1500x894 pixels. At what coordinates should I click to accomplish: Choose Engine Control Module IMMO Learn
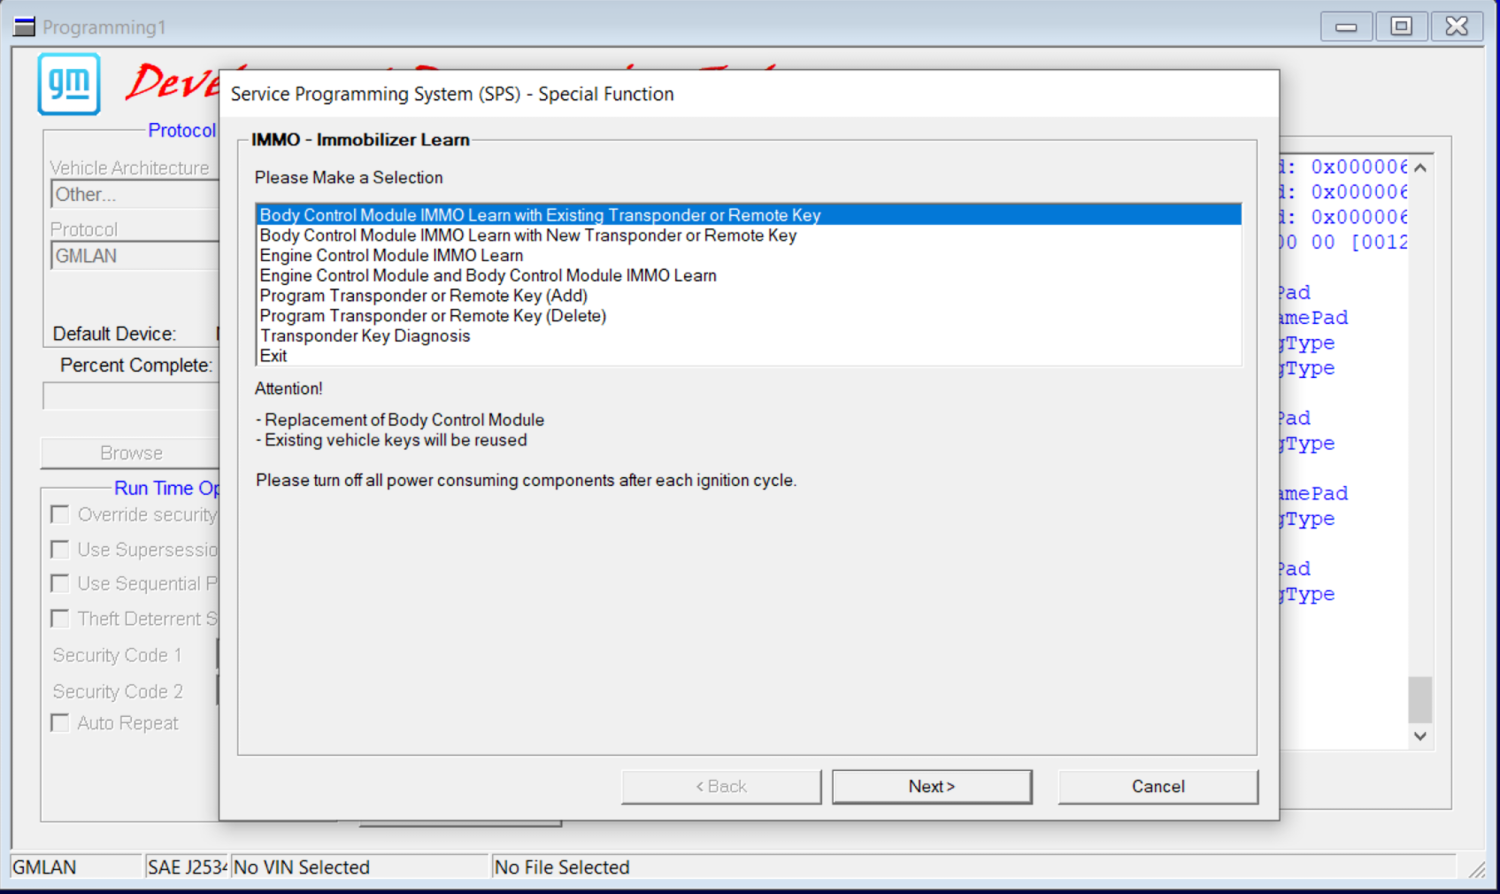tap(749, 255)
